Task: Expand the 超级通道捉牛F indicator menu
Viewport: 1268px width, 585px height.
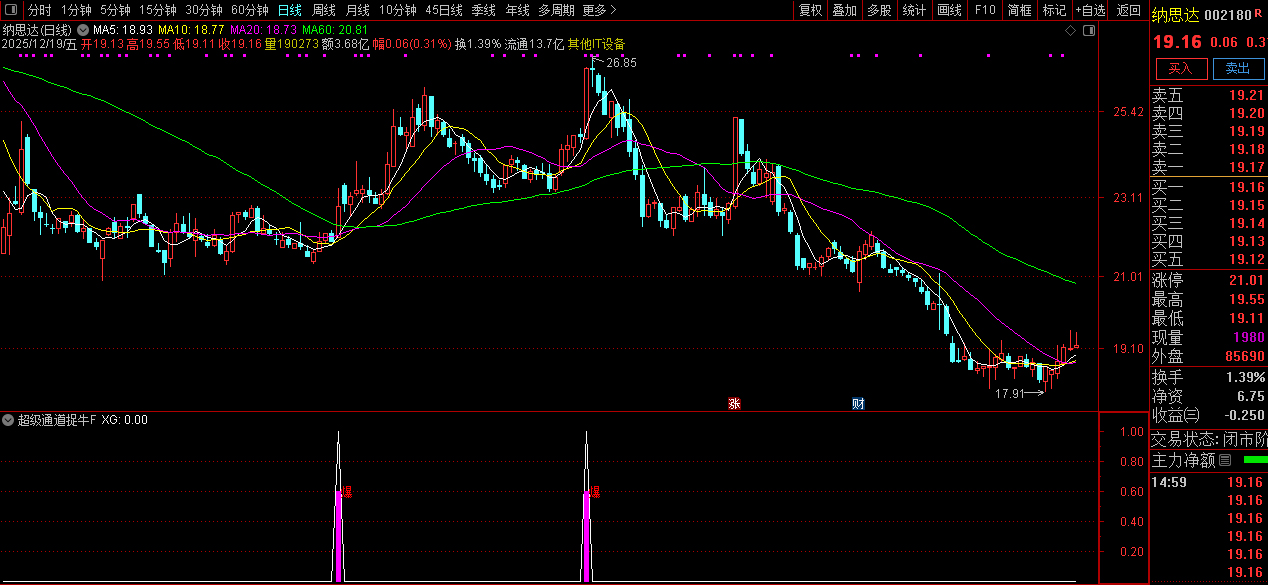Action: point(9,420)
